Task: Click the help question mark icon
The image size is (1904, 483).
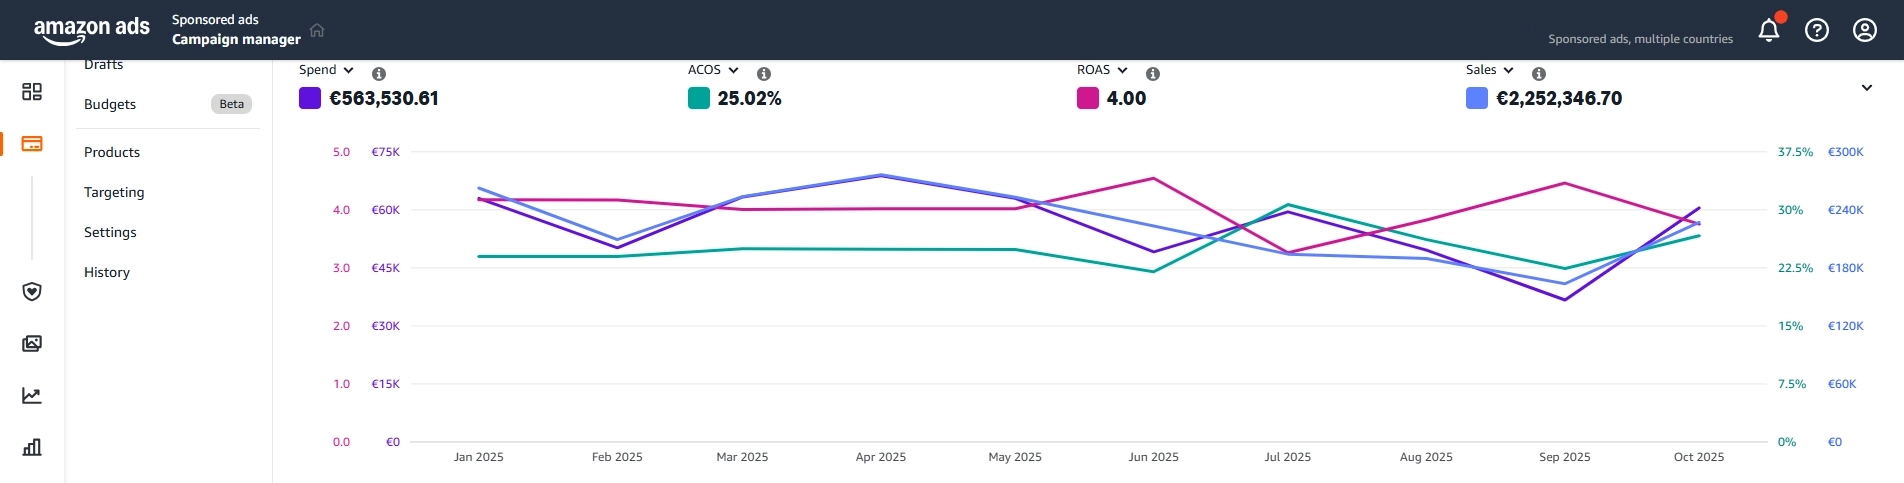Action: click(1817, 30)
